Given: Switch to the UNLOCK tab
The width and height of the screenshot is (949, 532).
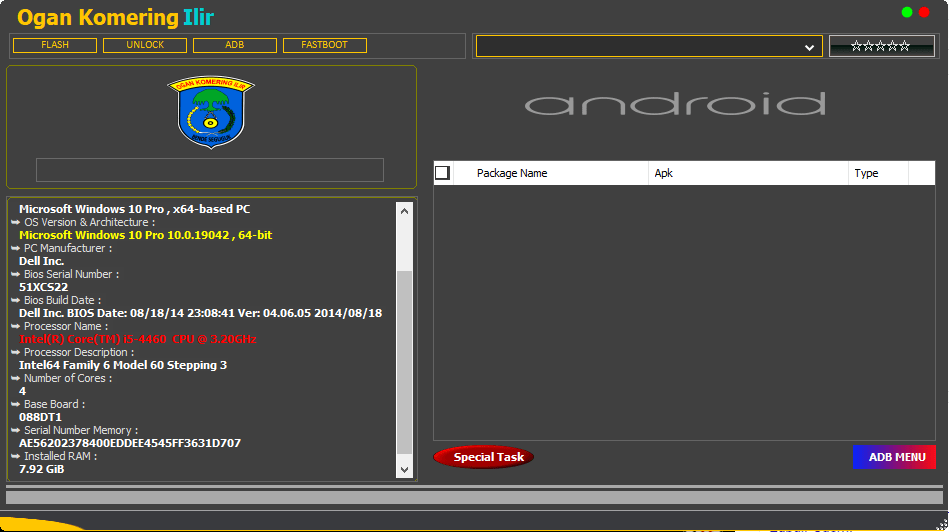Looking at the screenshot, I should (x=145, y=45).
